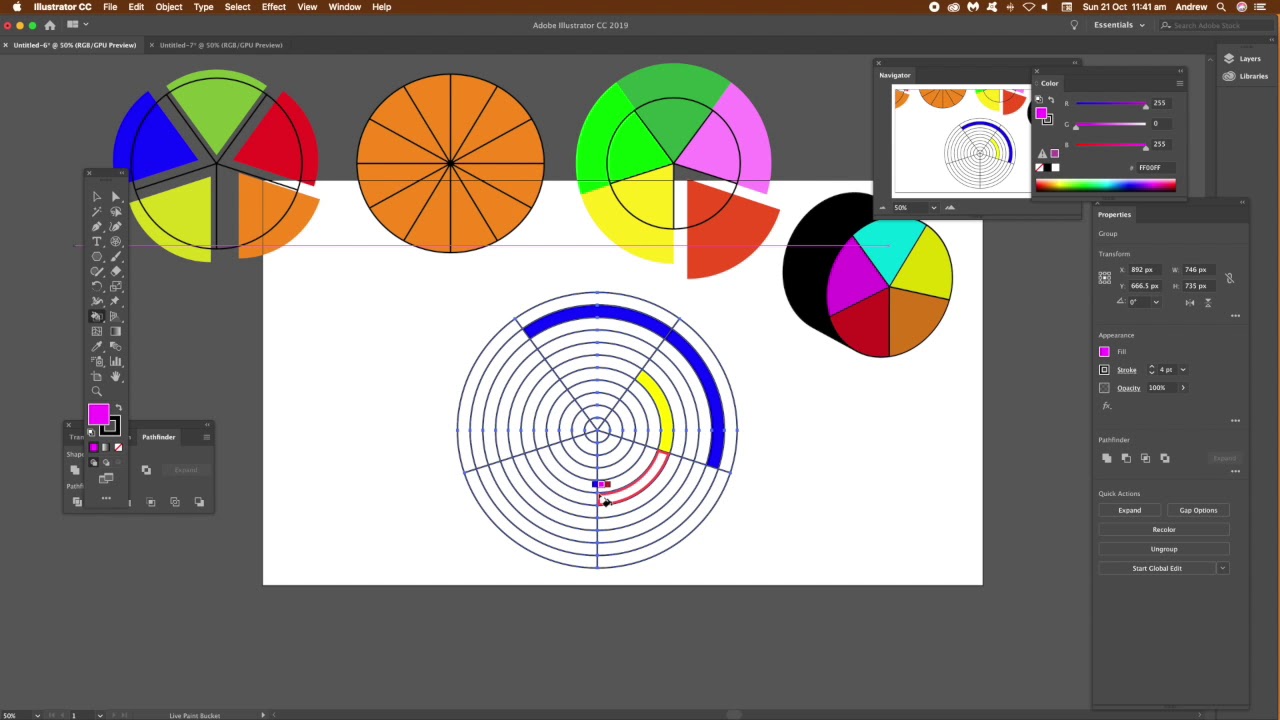Swap fill and stroke in toolbar
Viewport: 1280px width, 720px height.
tap(118, 408)
